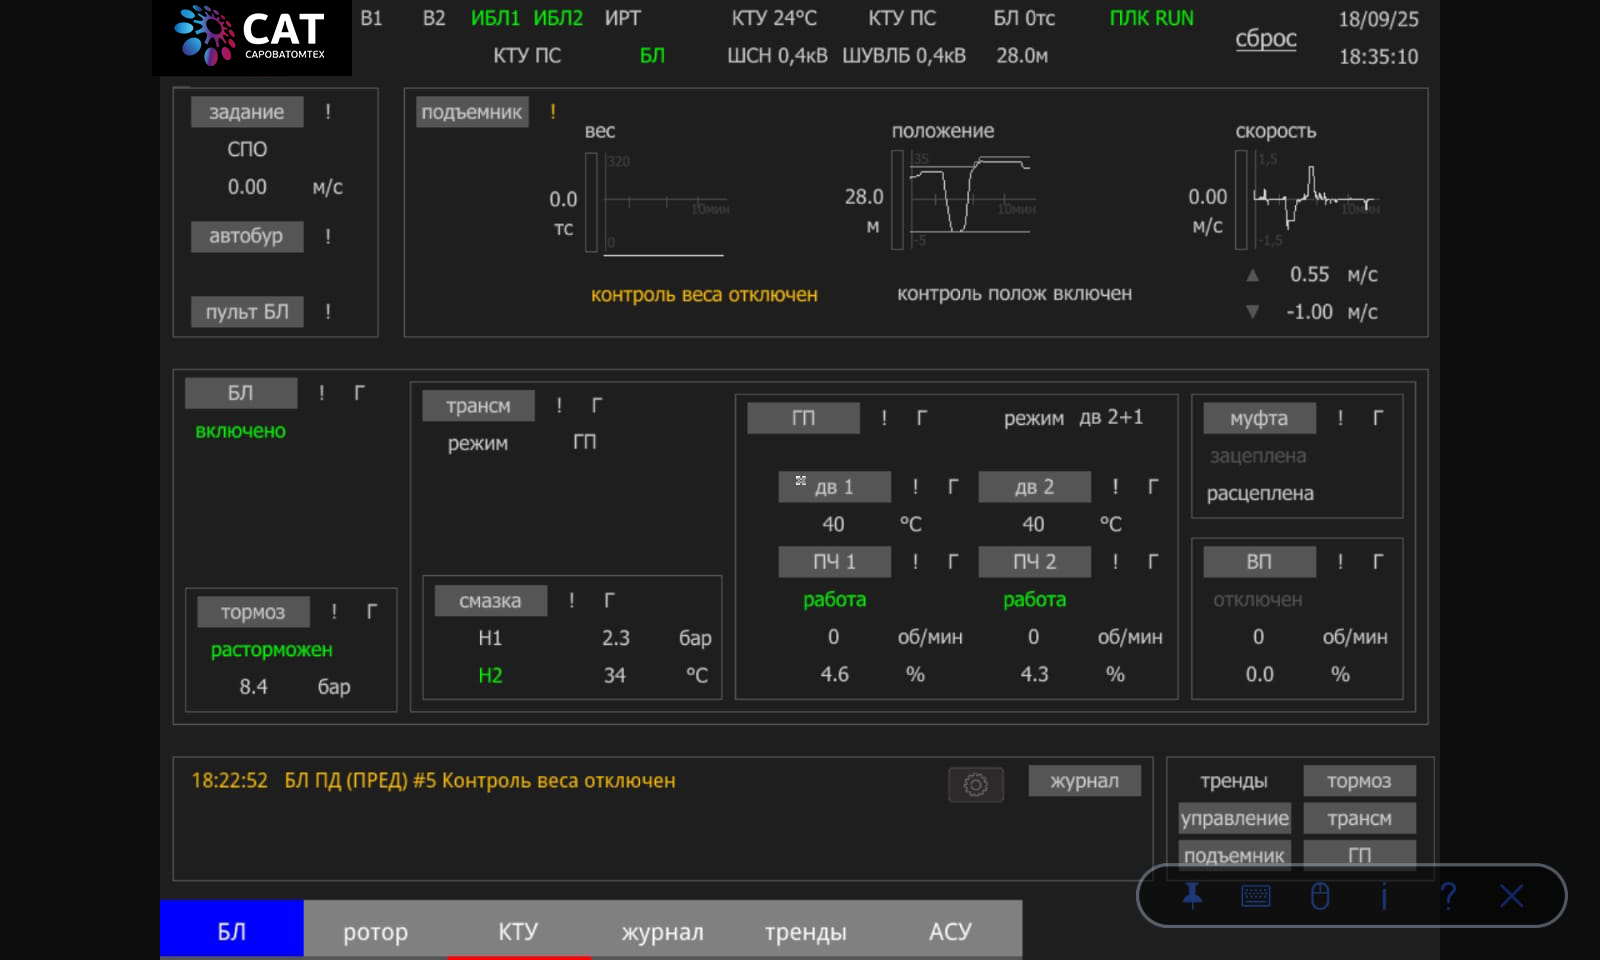Click the vertical weight bar gauge beside 0.0 тс
This screenshot has width=1600, height=960.
click(591, 201)
